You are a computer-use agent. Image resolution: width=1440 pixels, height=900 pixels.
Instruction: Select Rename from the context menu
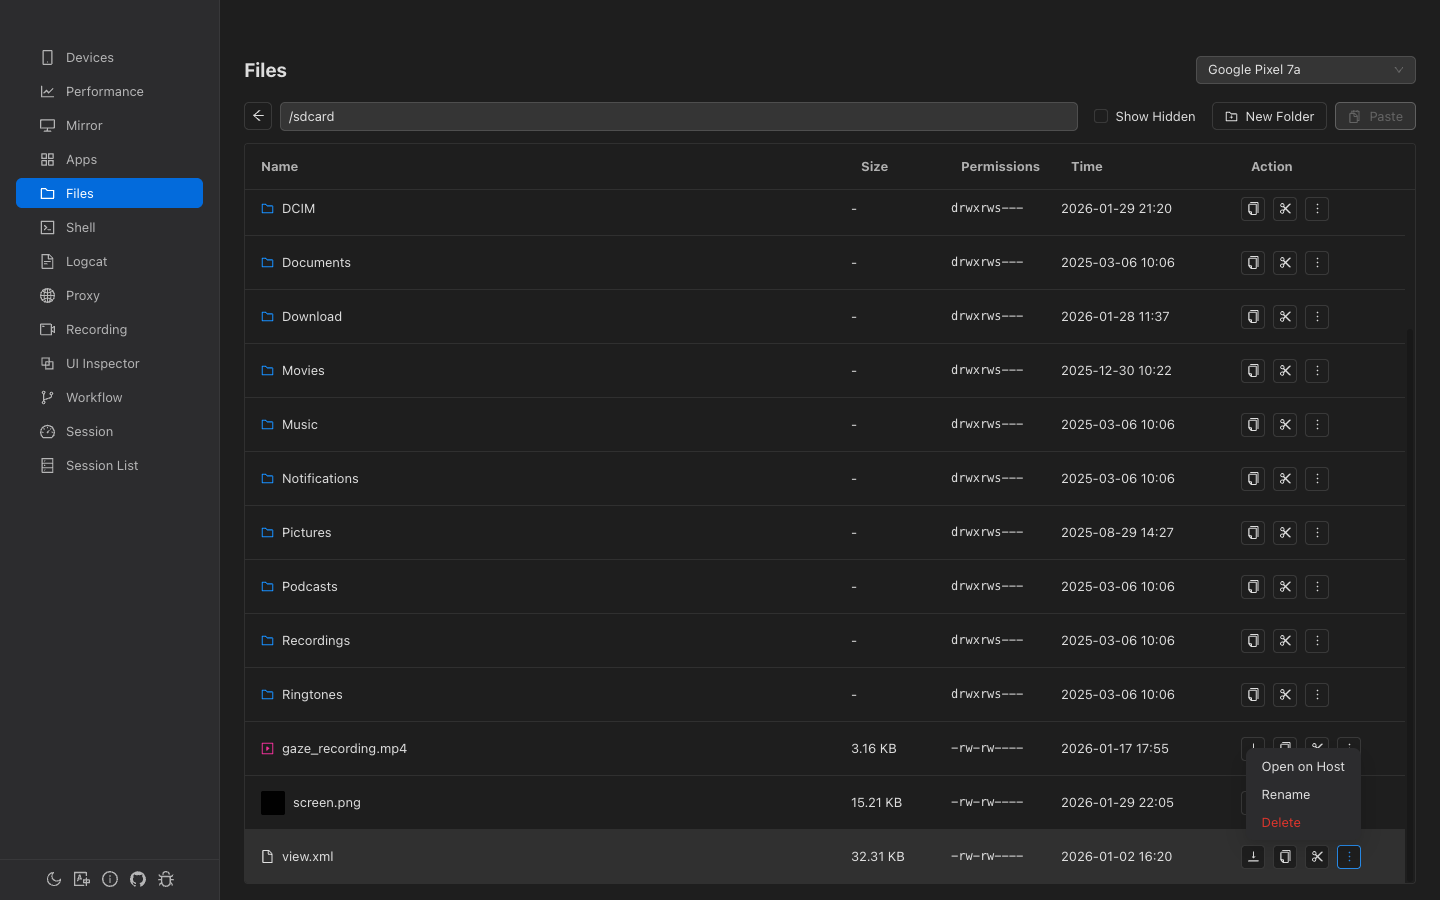[x=1285, y=794]
